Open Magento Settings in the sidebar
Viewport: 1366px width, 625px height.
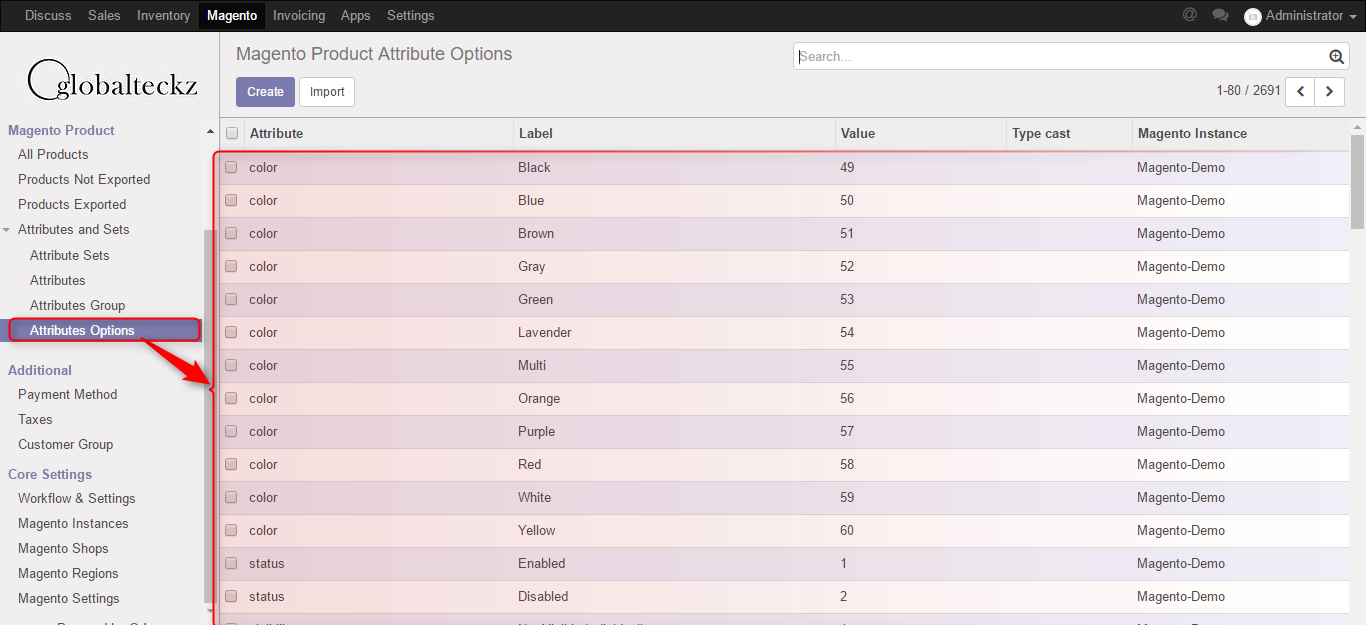coord(68,598)
